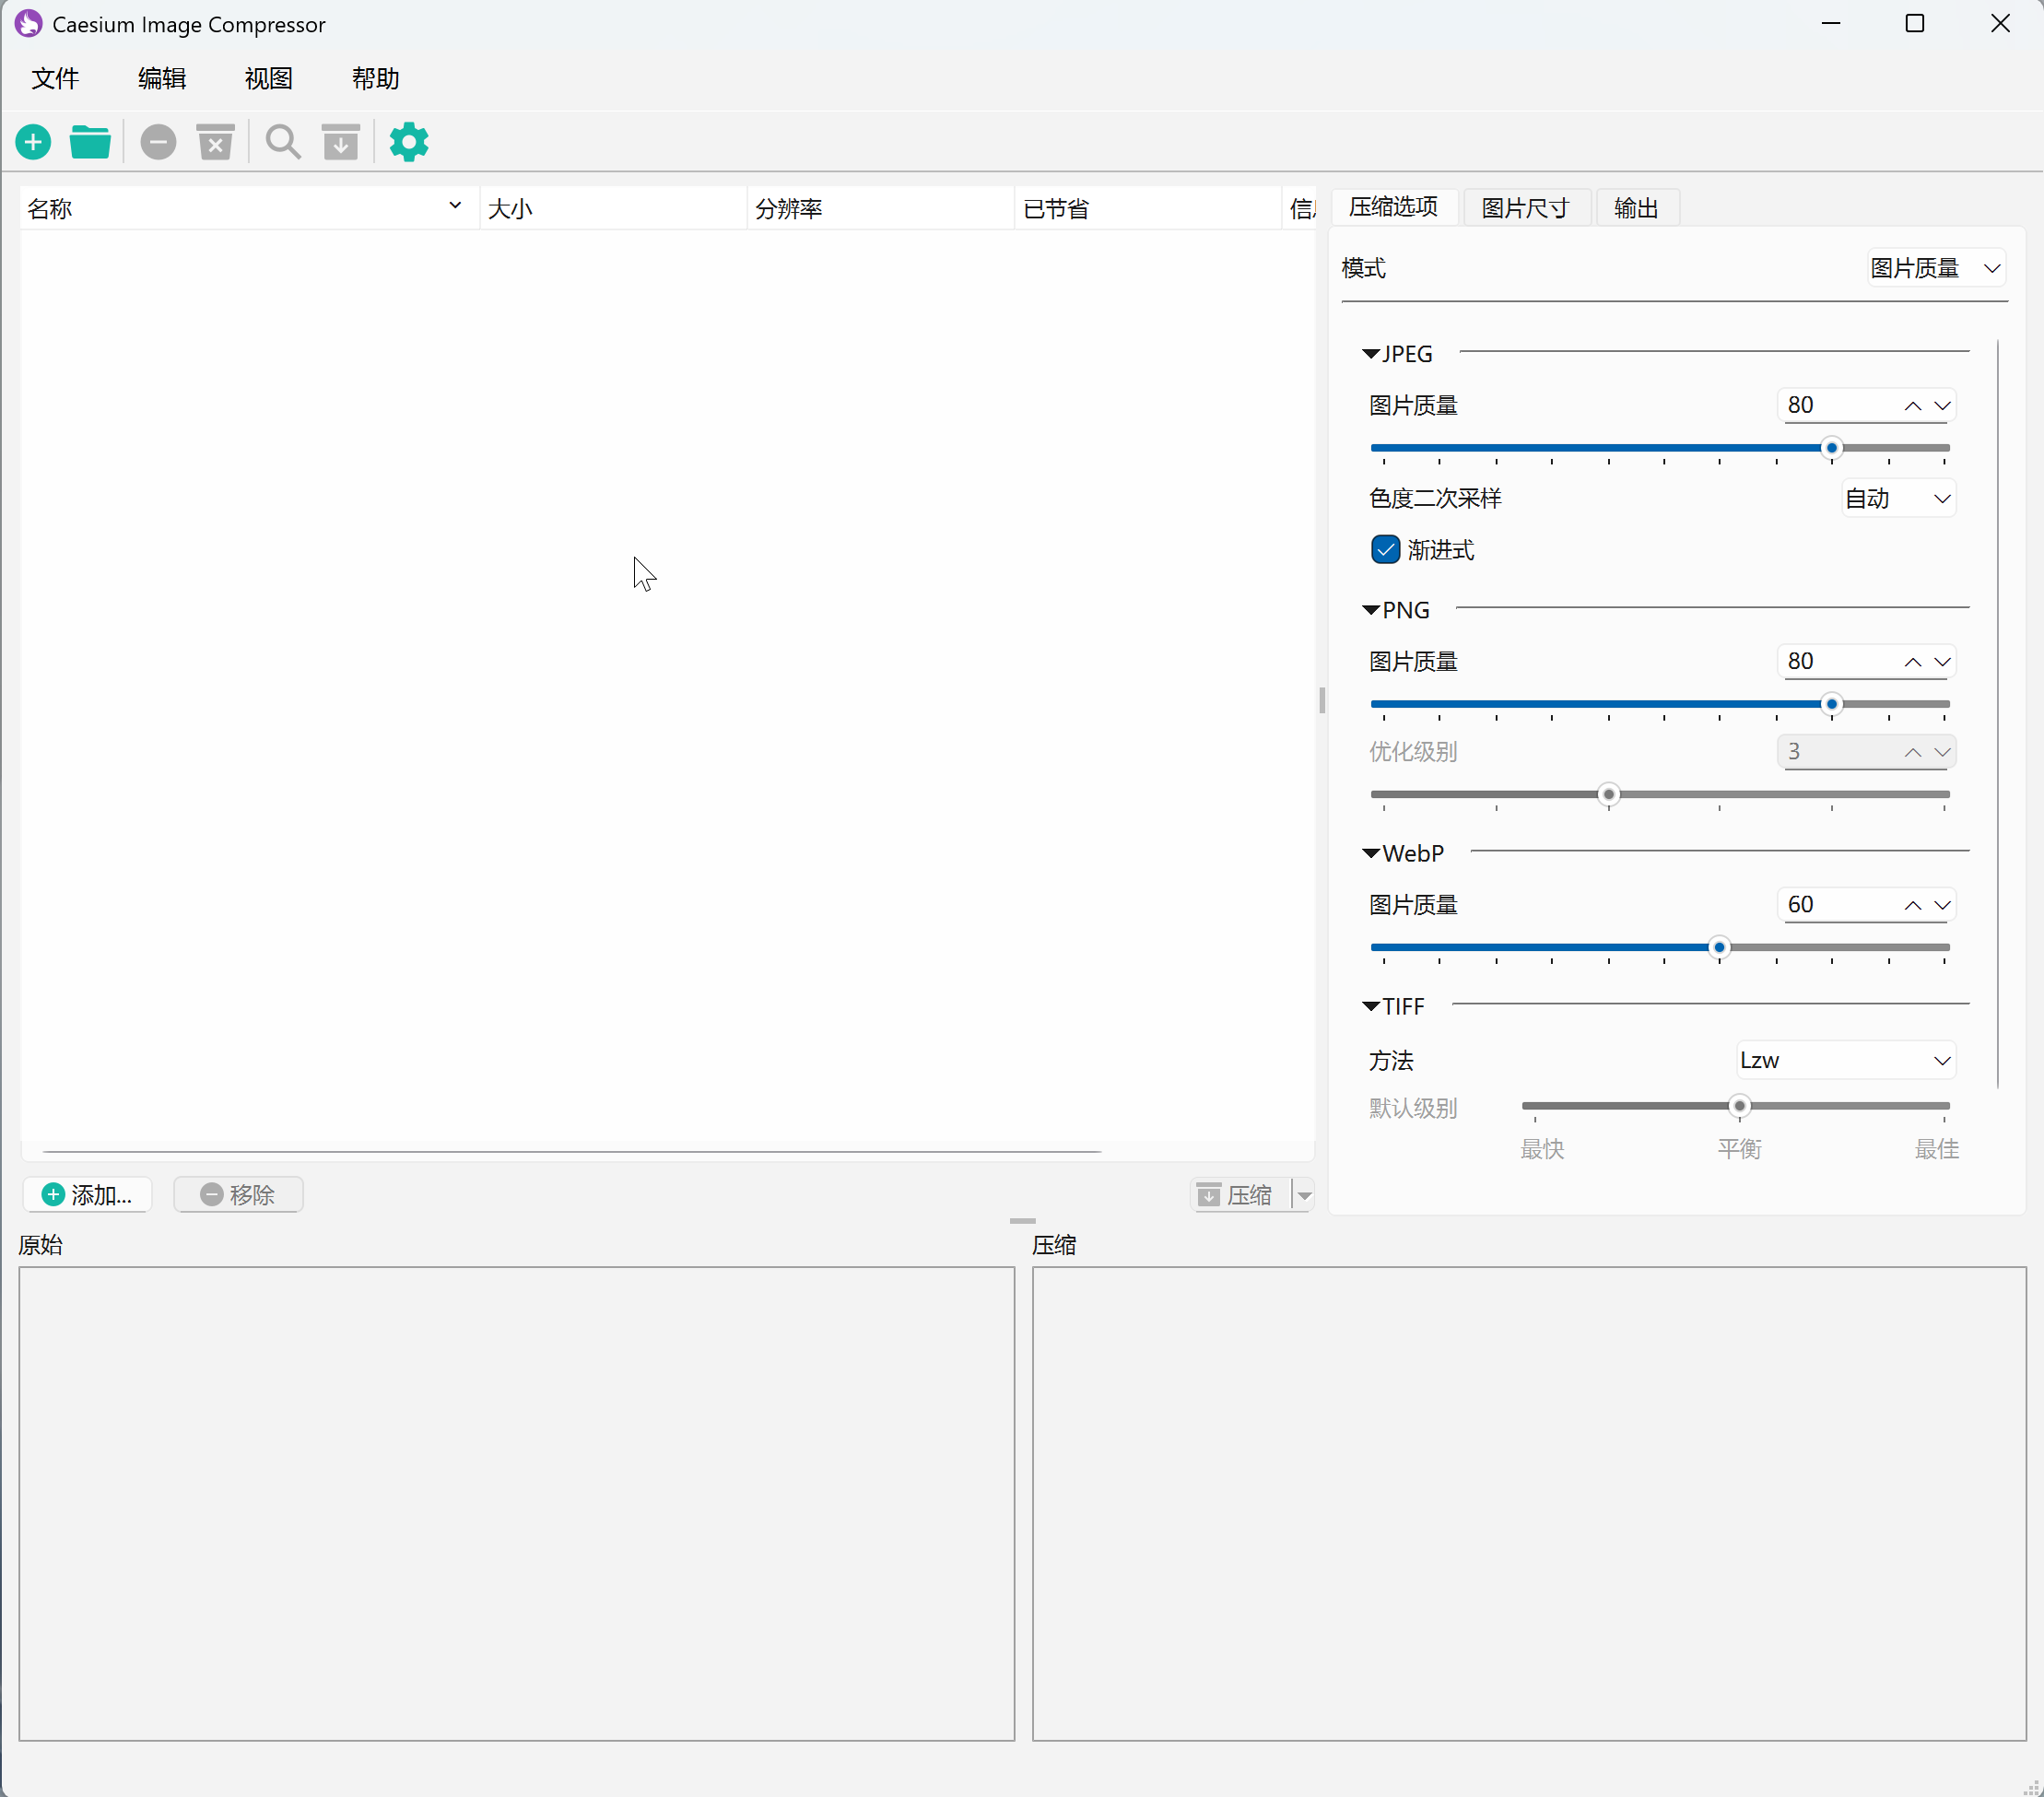Click the gray remove item minus icon
Viewport: 2044px width, 1797px height.
click(158, 142)
